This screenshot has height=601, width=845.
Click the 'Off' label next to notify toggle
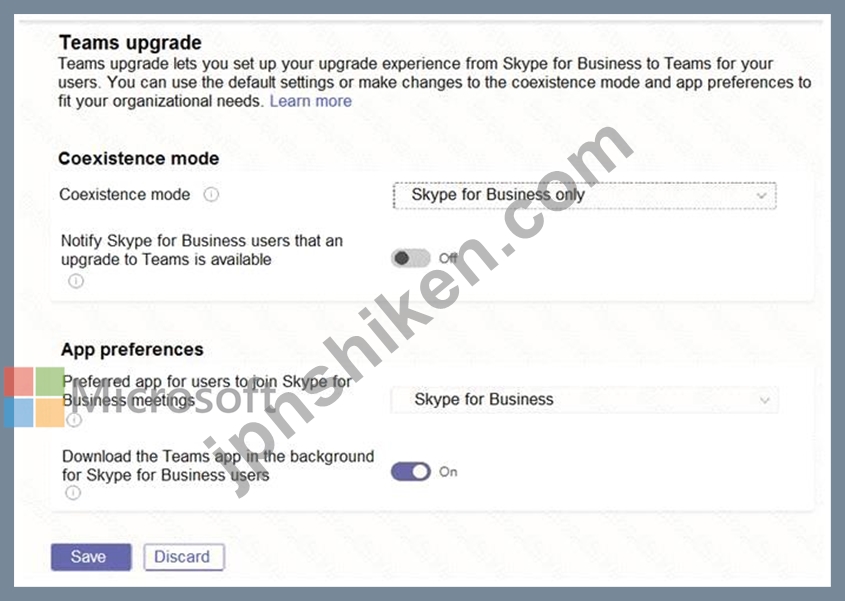448,258
